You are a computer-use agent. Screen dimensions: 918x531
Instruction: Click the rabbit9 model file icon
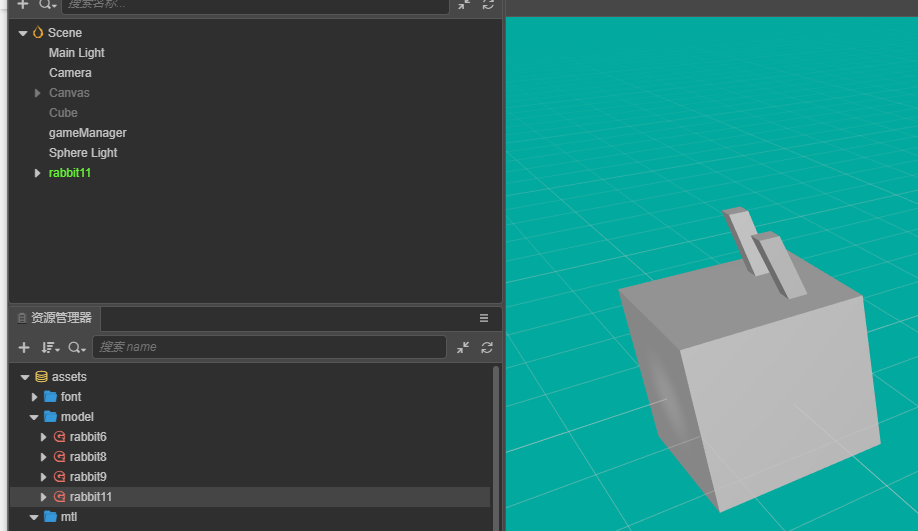point(59,476)
